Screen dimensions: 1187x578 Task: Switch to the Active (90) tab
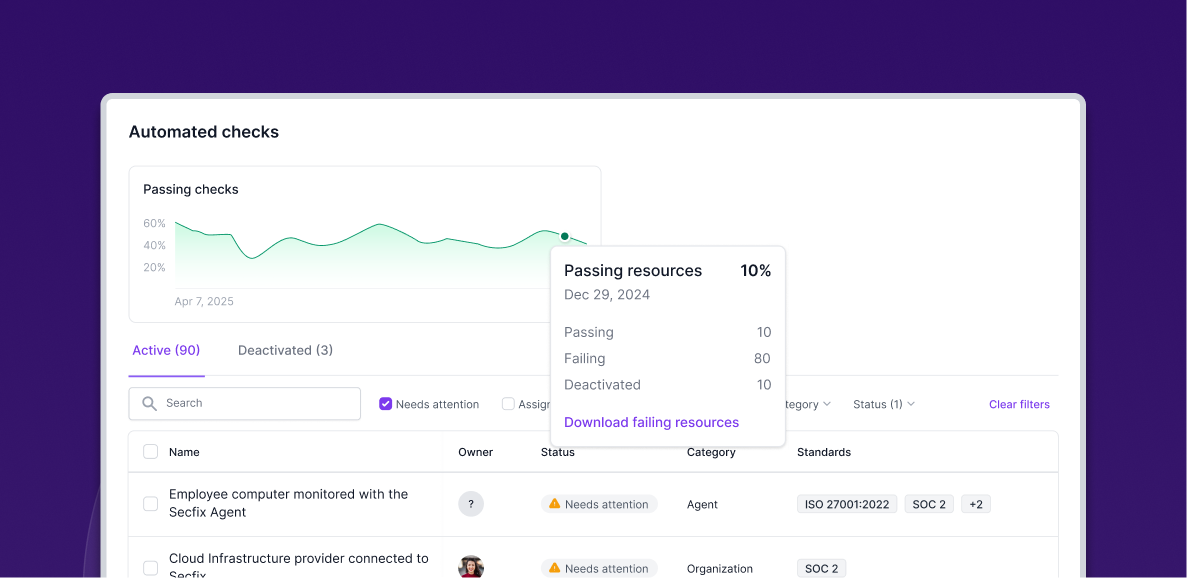[166, 350]
